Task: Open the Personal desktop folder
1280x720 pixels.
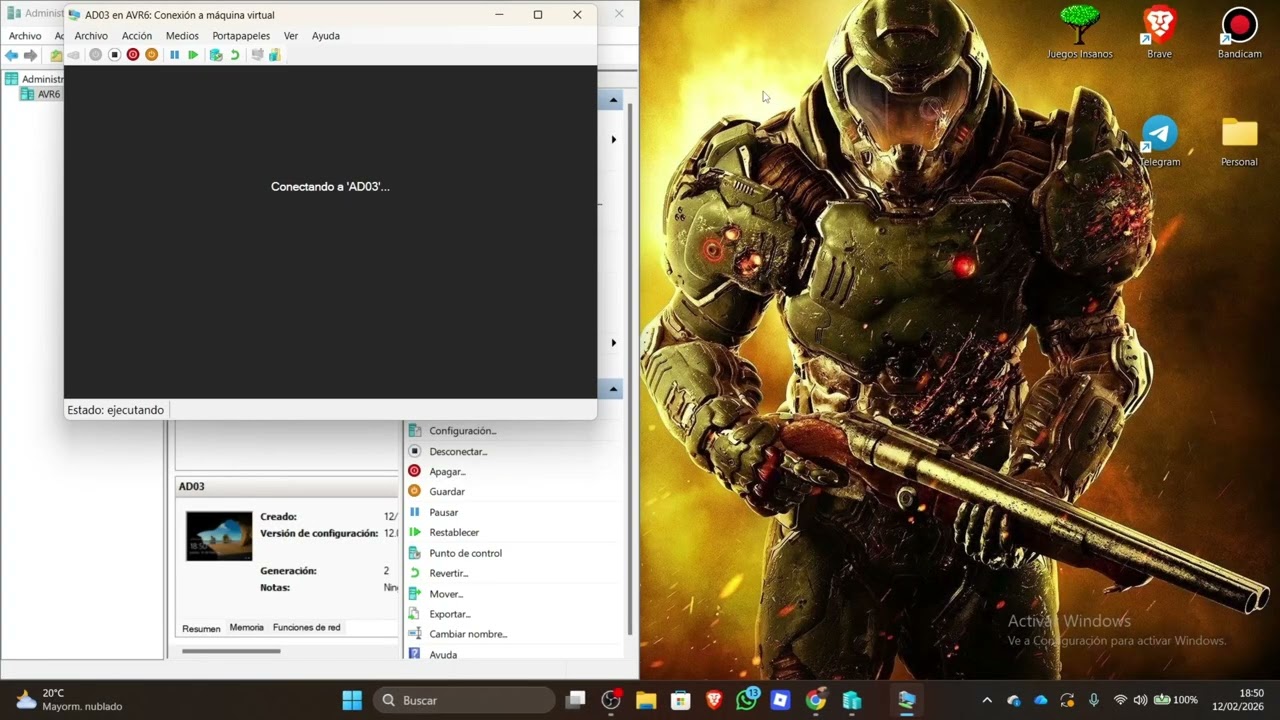Action: pyautogui.click(x=1240, y=141)
